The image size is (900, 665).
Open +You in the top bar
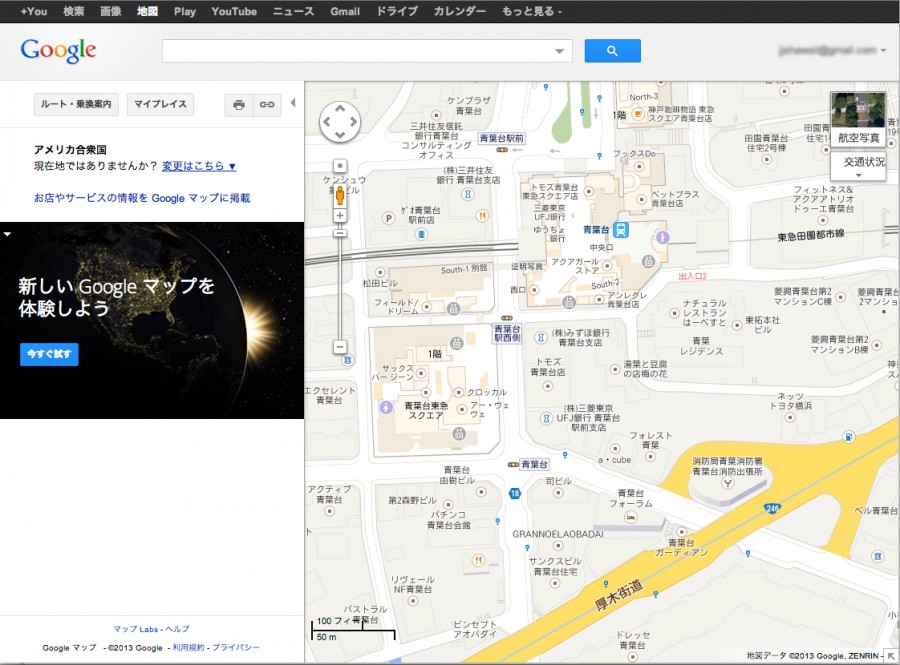[x=33, y=11]
